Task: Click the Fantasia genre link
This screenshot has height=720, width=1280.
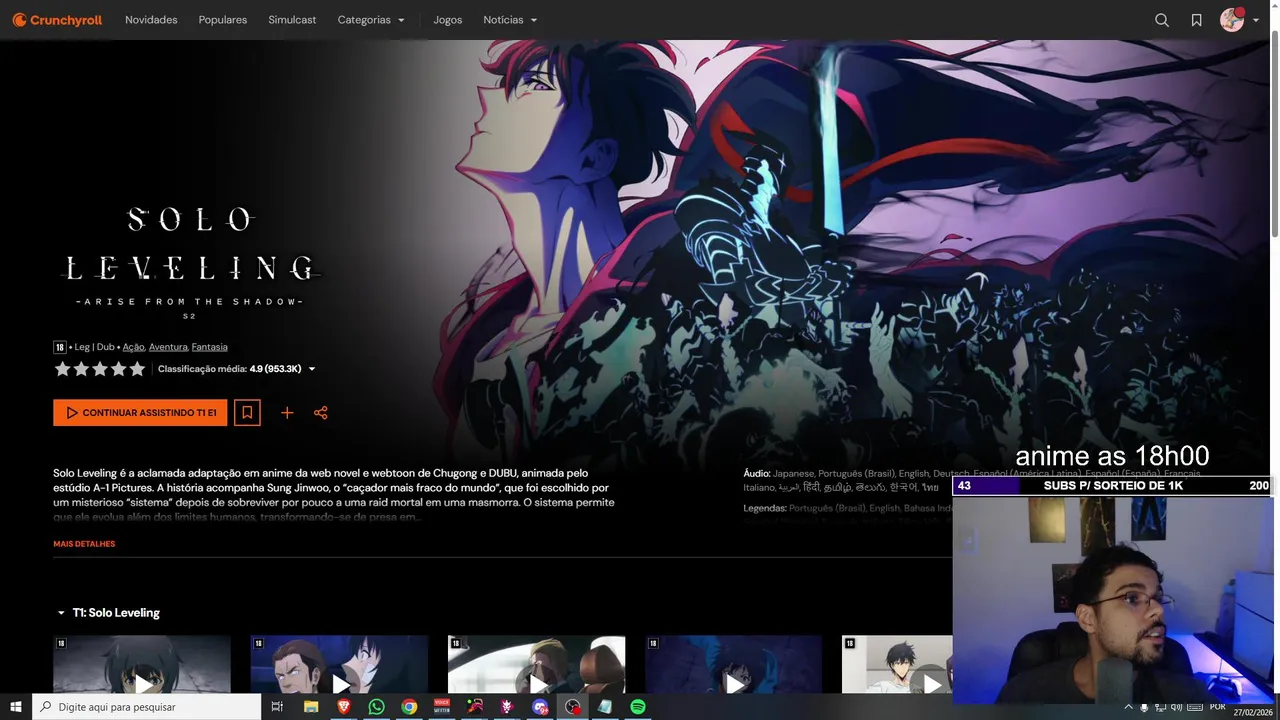Action: (x=210, y=347)
